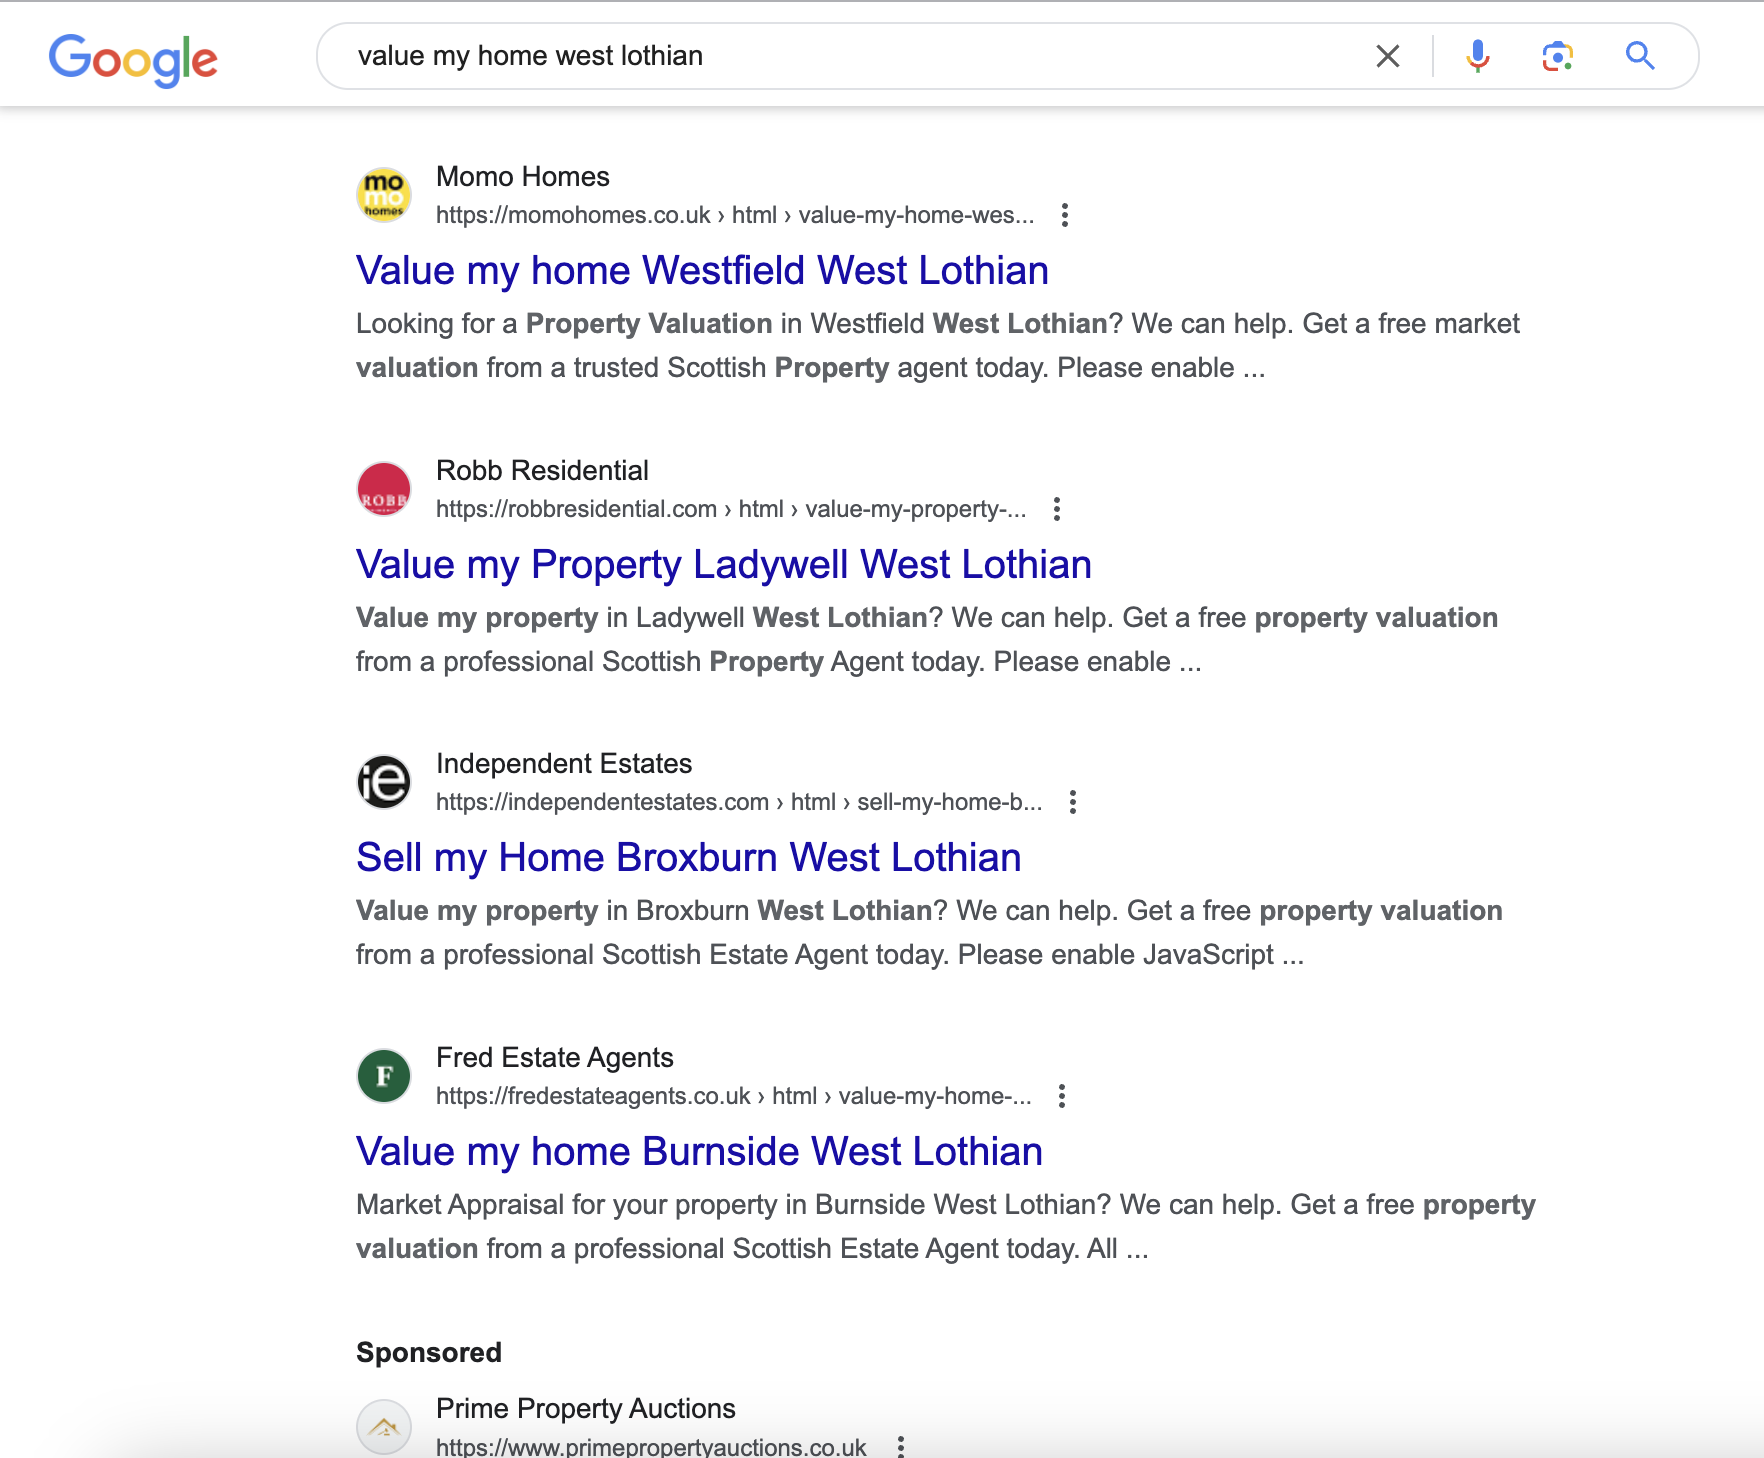Click in the search input field
The width and height of the screenshot is (1764, 1458).
(x=850, y=56)
